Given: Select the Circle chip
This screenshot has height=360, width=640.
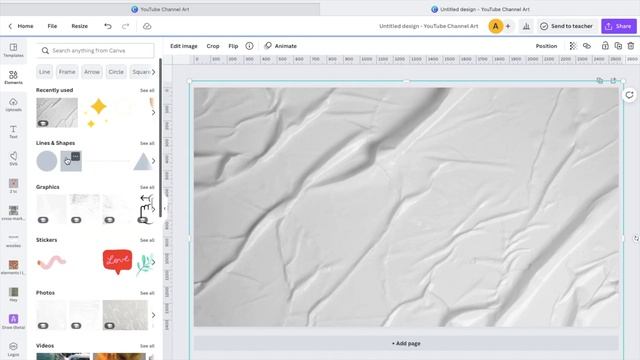Looking at the screenshot, I should pos(116,72).
